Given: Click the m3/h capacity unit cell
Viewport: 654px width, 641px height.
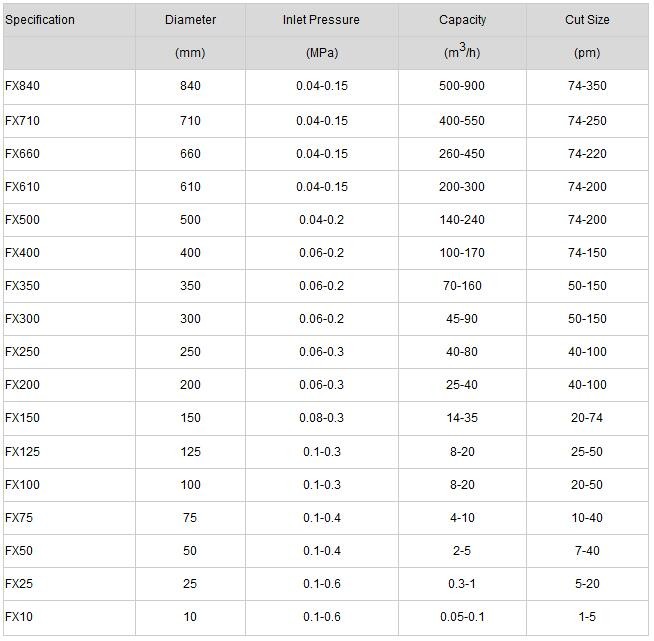Looking at the screenshot, I should [462, 52].
